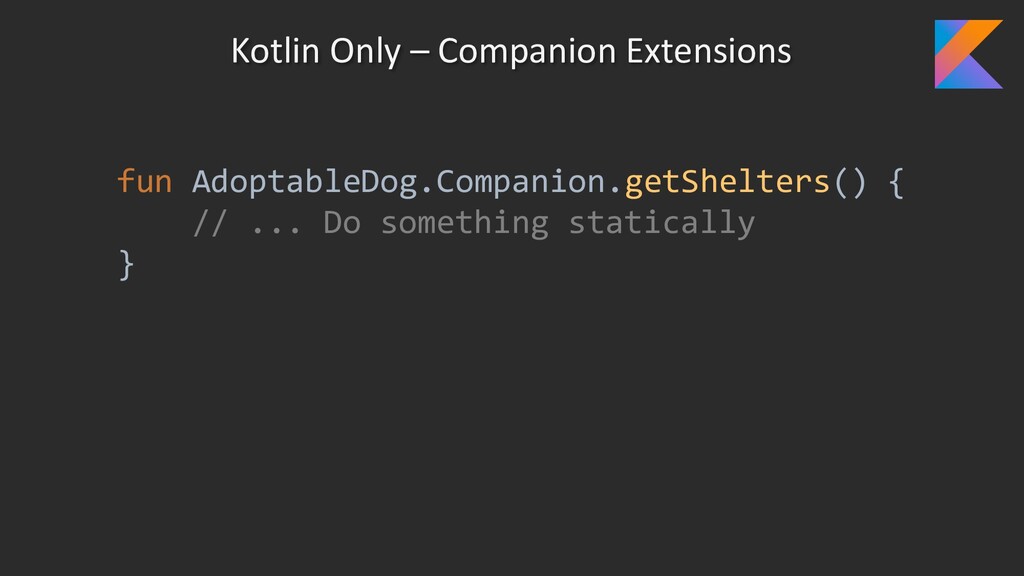Click Companion in the code line
Screen dimensions: 1024x576
click(520, 182)
